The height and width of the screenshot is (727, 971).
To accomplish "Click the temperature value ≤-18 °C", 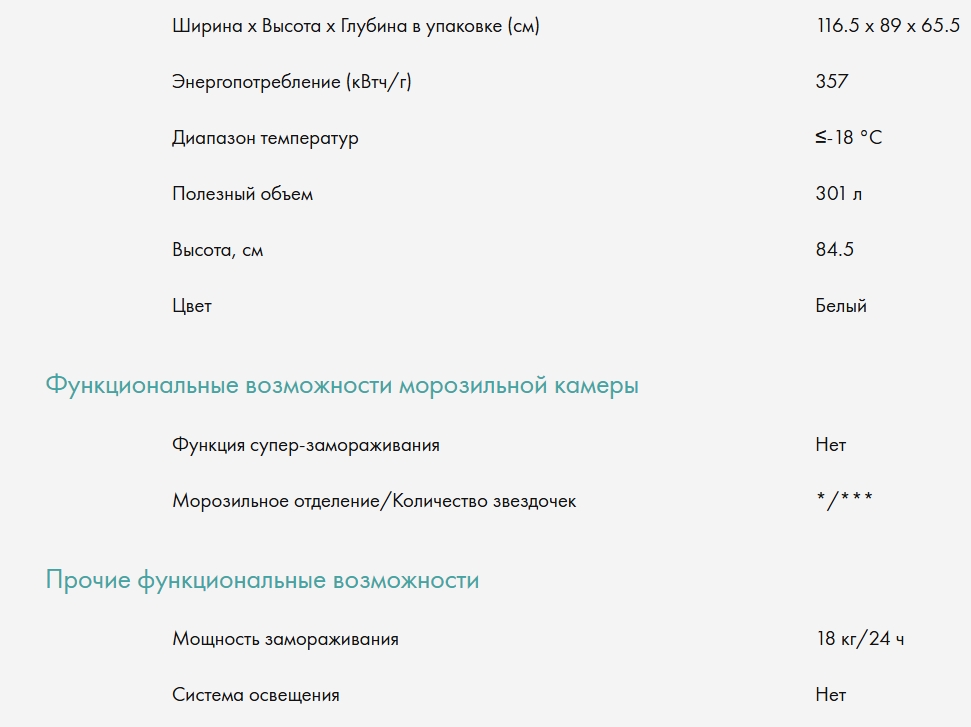I will point(849,138).
